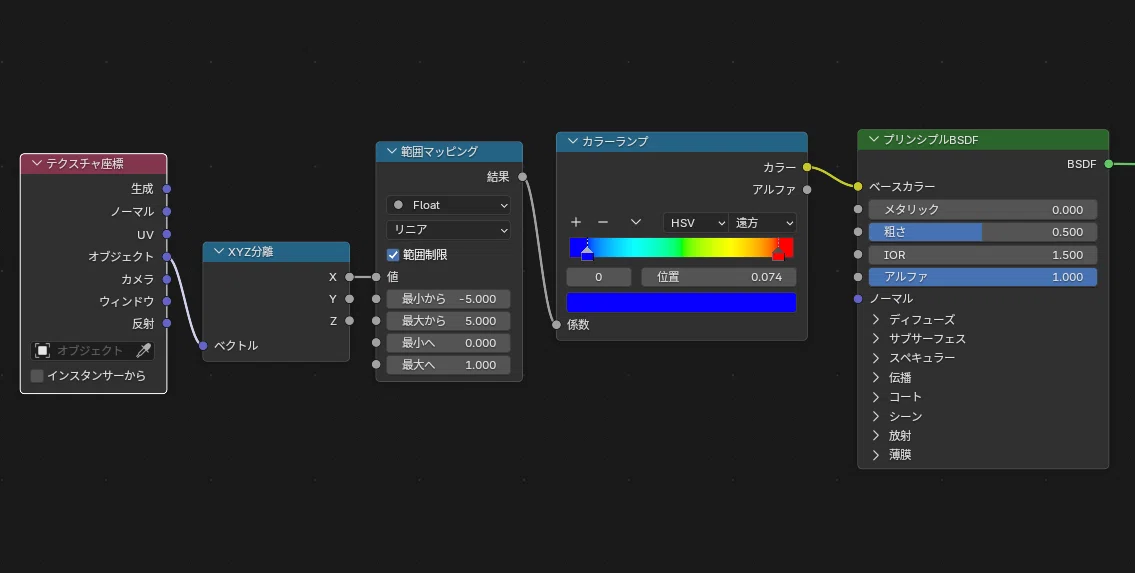Adjust the メタリック slider

[x=983, y=210]
